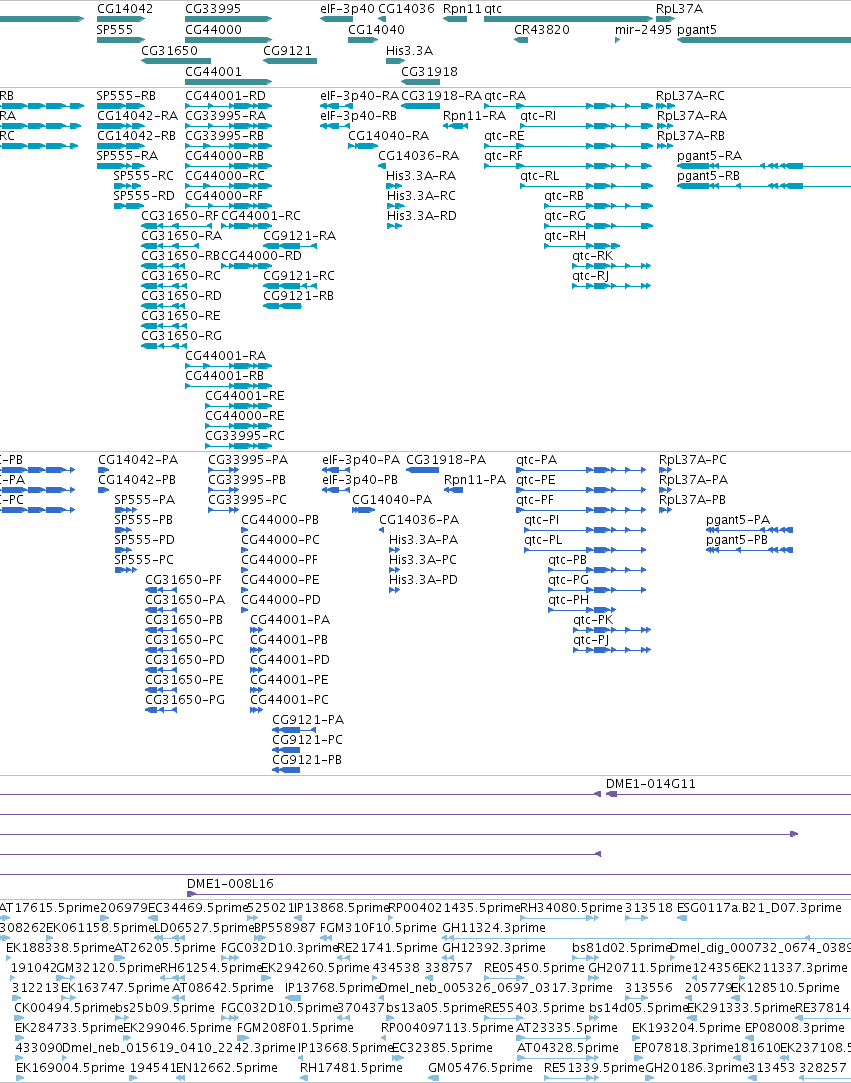851x1083 pixels.
Task: Select the RpL37A gene label
Action: click(680, 9)
